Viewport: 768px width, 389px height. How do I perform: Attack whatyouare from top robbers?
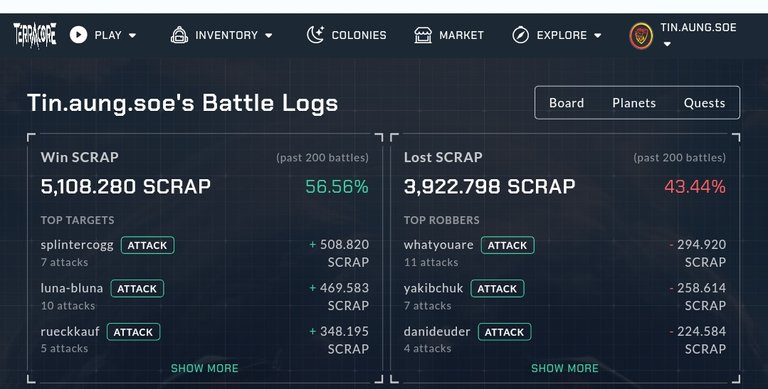(x=507, y=245)
